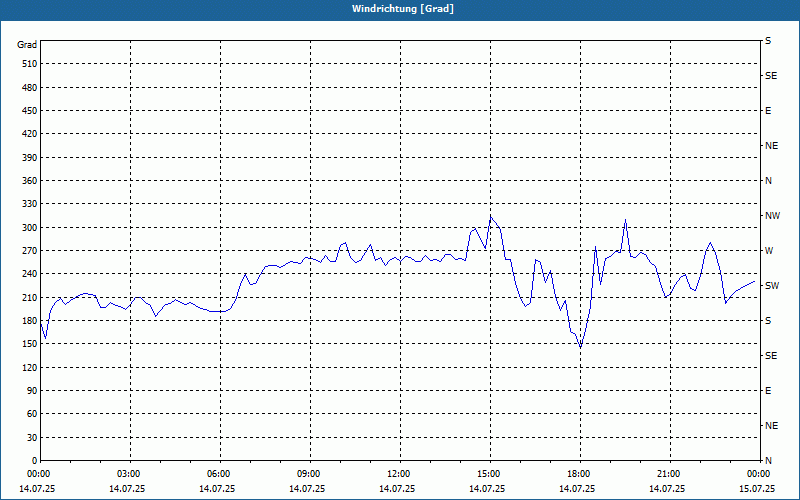Select the 06:00 time label
Image resolution: width=800 pixels, height=500 pixels.
tap(220, 474)
